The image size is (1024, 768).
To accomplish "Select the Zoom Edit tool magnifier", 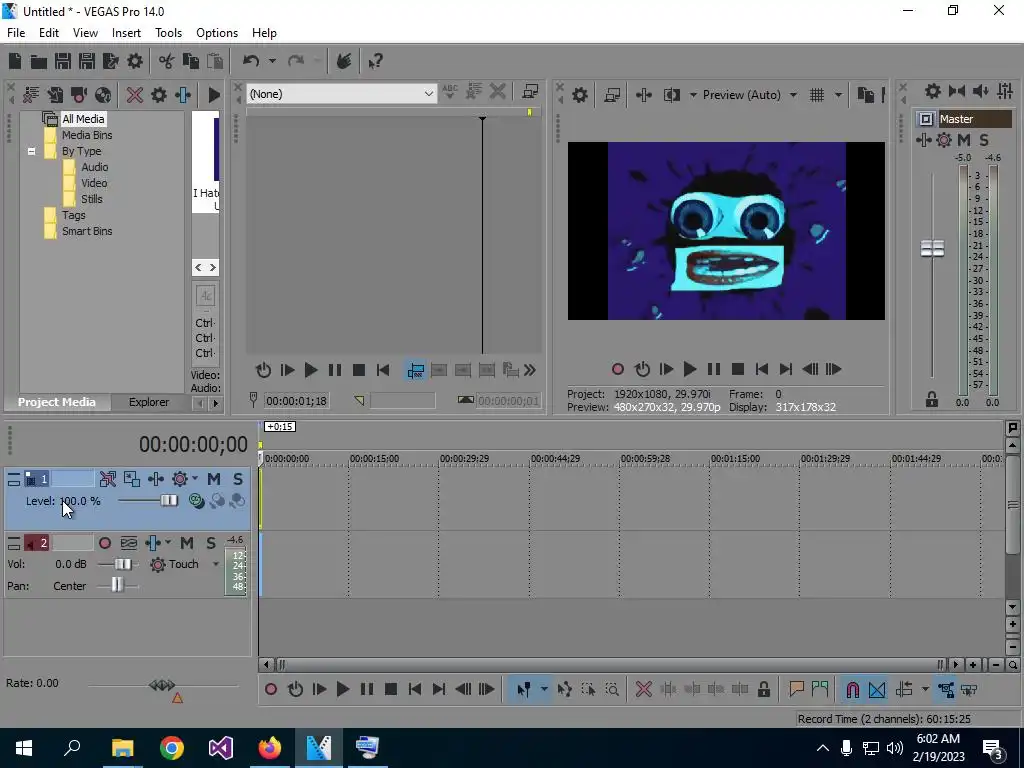I will click(x=612, y=689).
